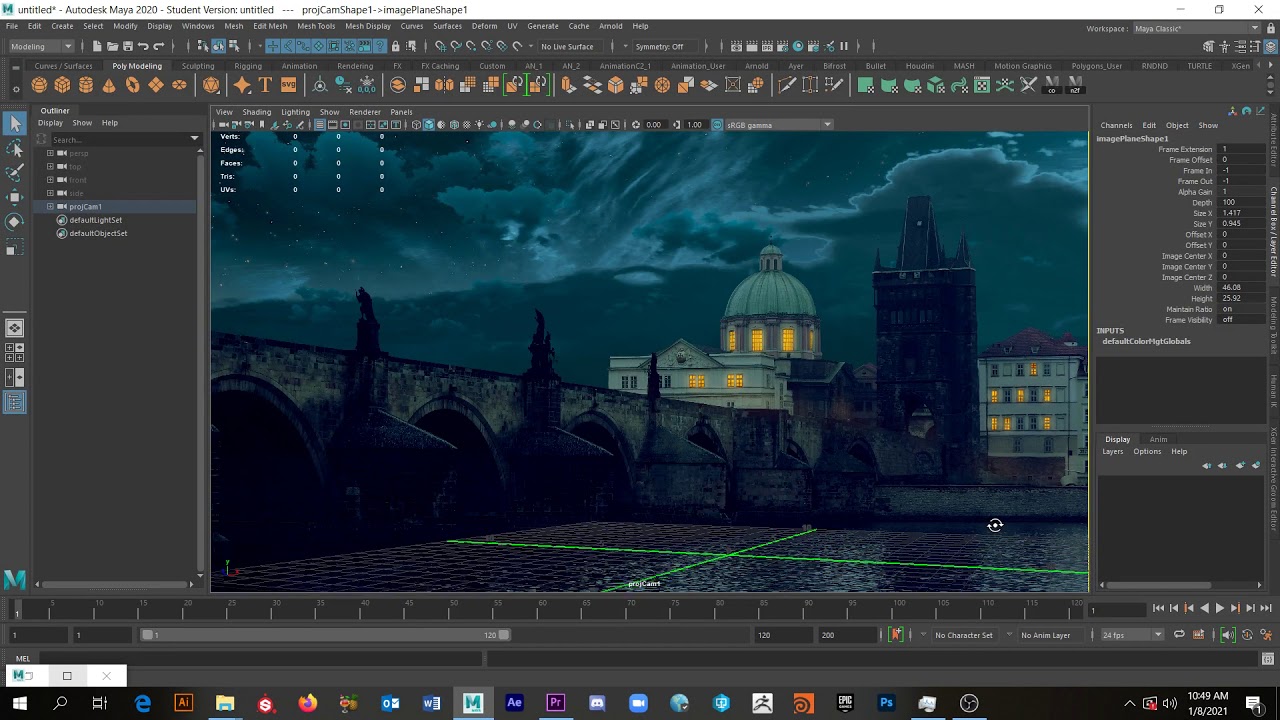Open the sRGB gamma view transform dropdown
Screen dimensions: 1280x720
click(x=777, y=125)
